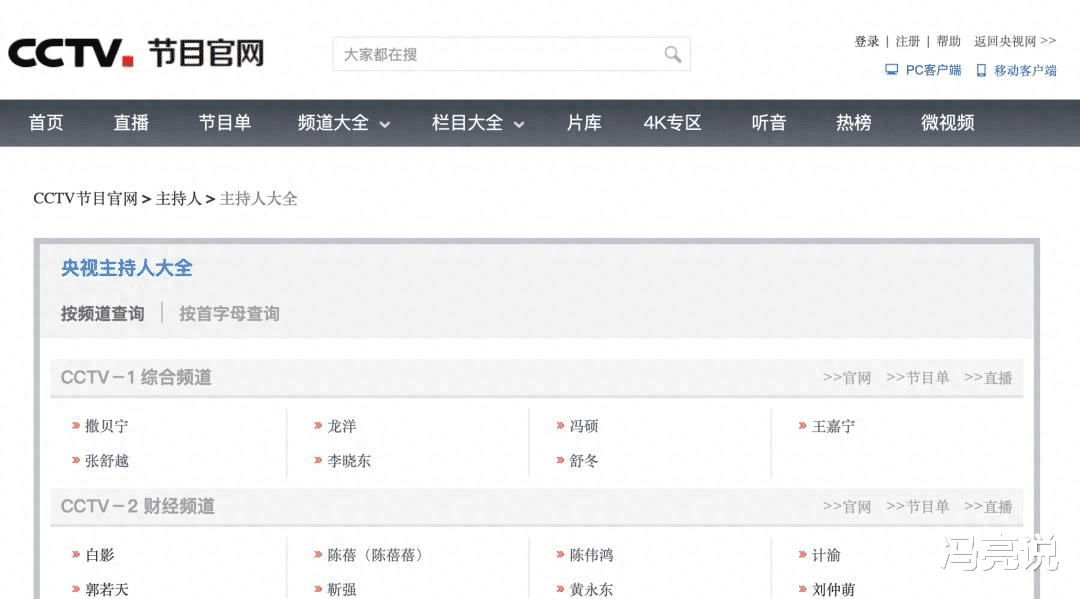Open 热榜 in navigation bar
The height and width of the screenshot is (599, 1080).
(x=853, y=123)
